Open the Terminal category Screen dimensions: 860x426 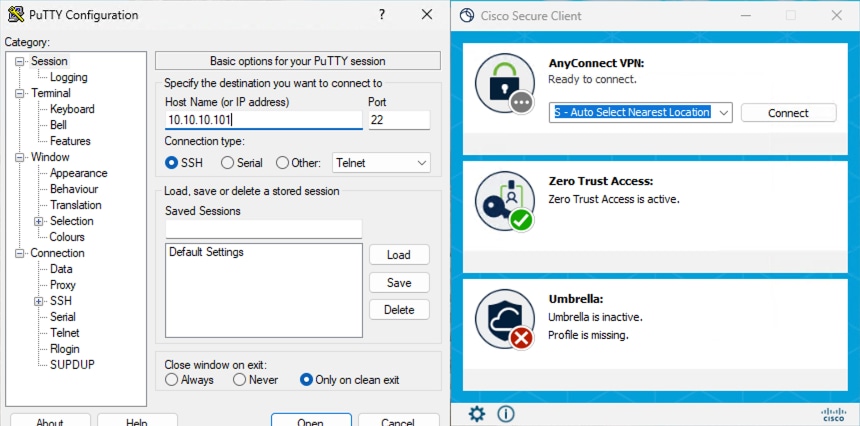pos(51,93)
